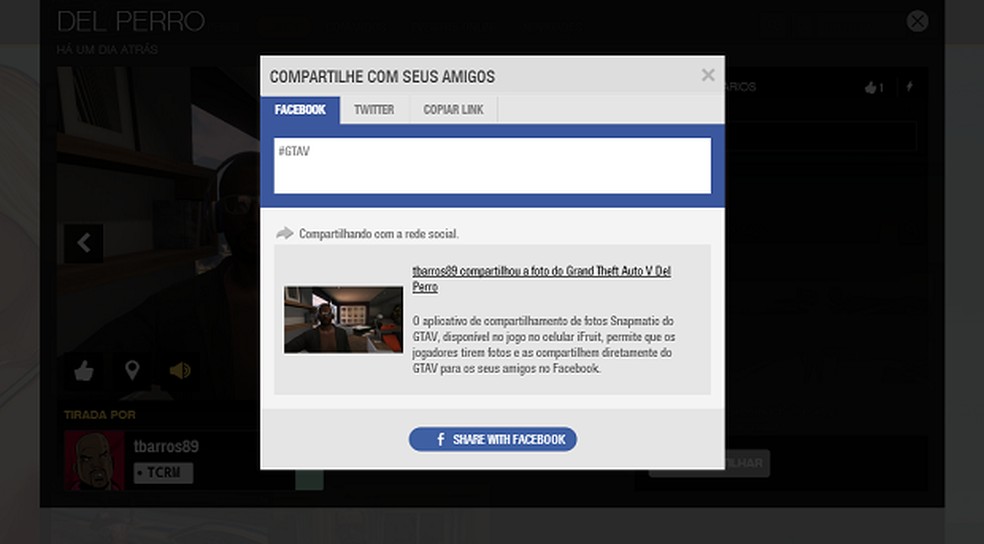984x544 pixels.
Task: Click the 'Há um dia atrás' timestamp
Action: (x=107, y=50)
